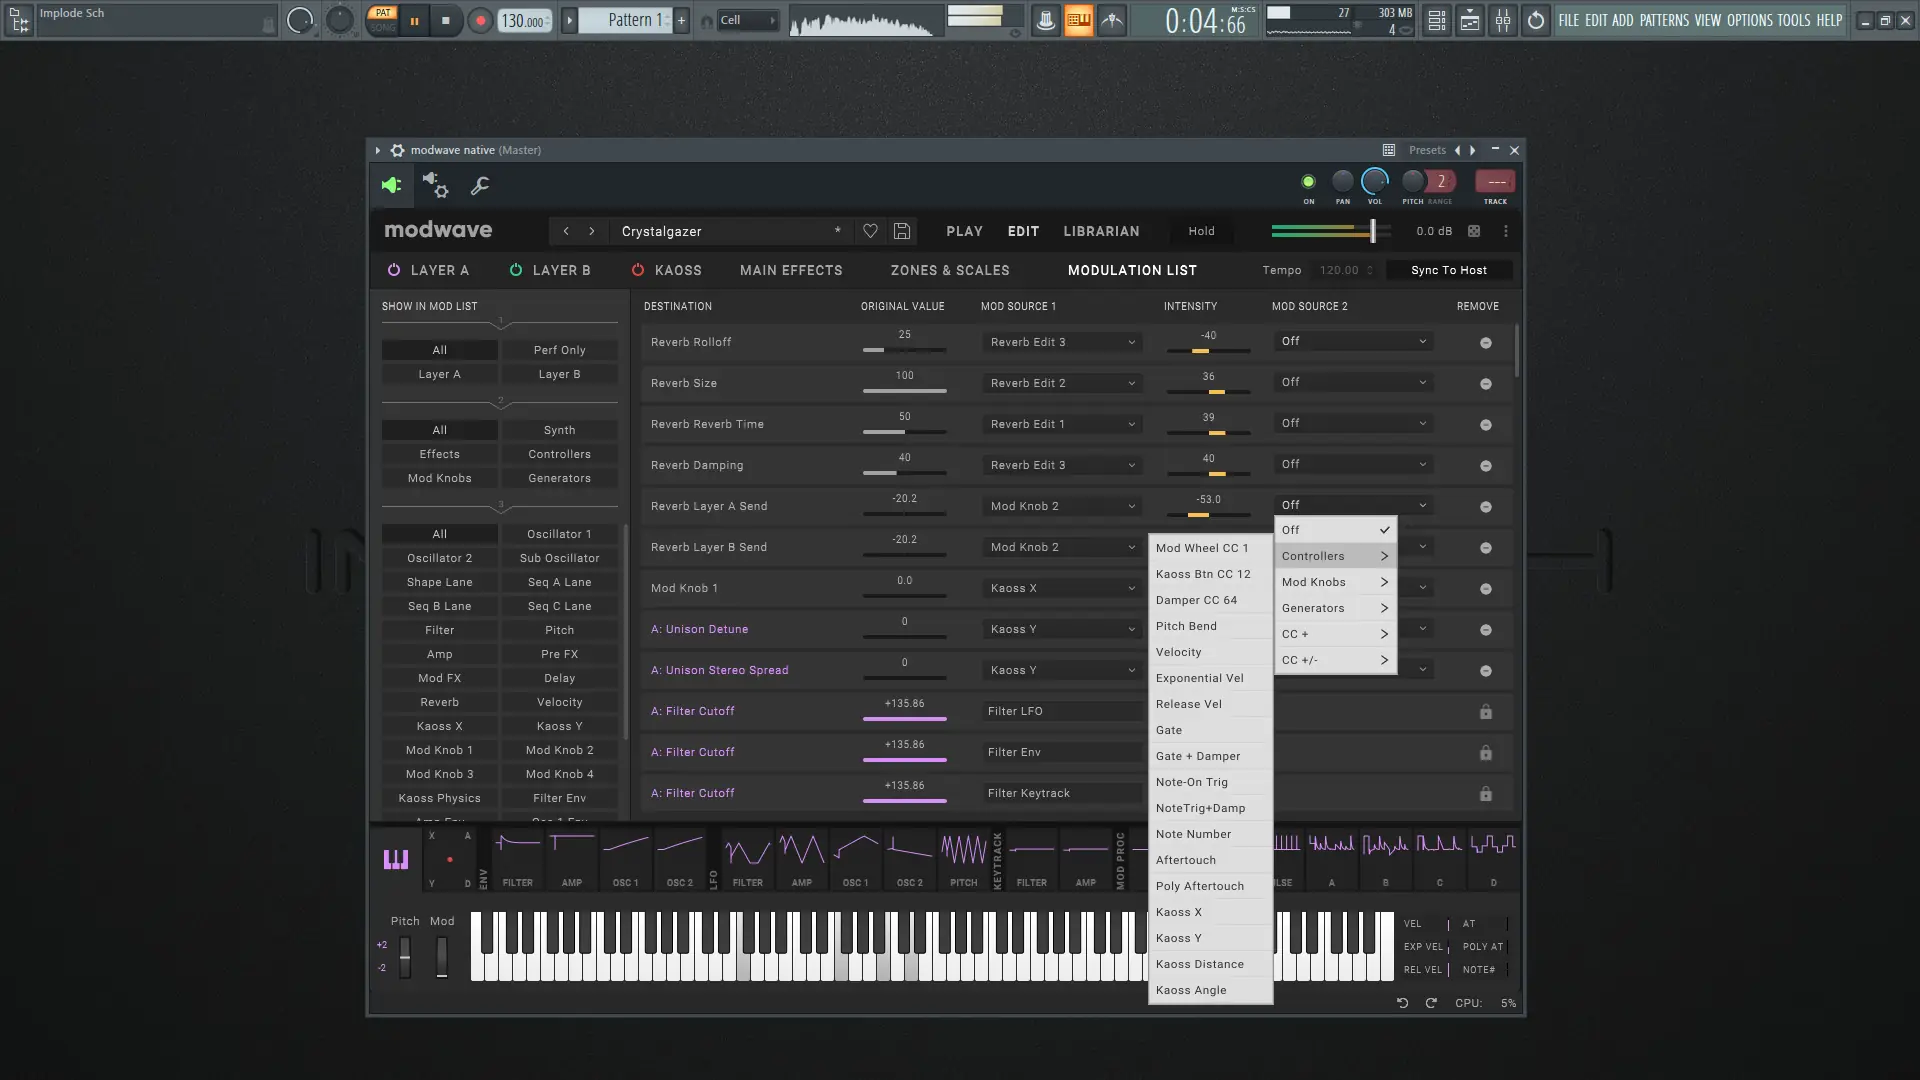This screenshot has height=1080, width=1920.
Task: Favorite the current preset with the heart icon
Action: pos(869,231)
